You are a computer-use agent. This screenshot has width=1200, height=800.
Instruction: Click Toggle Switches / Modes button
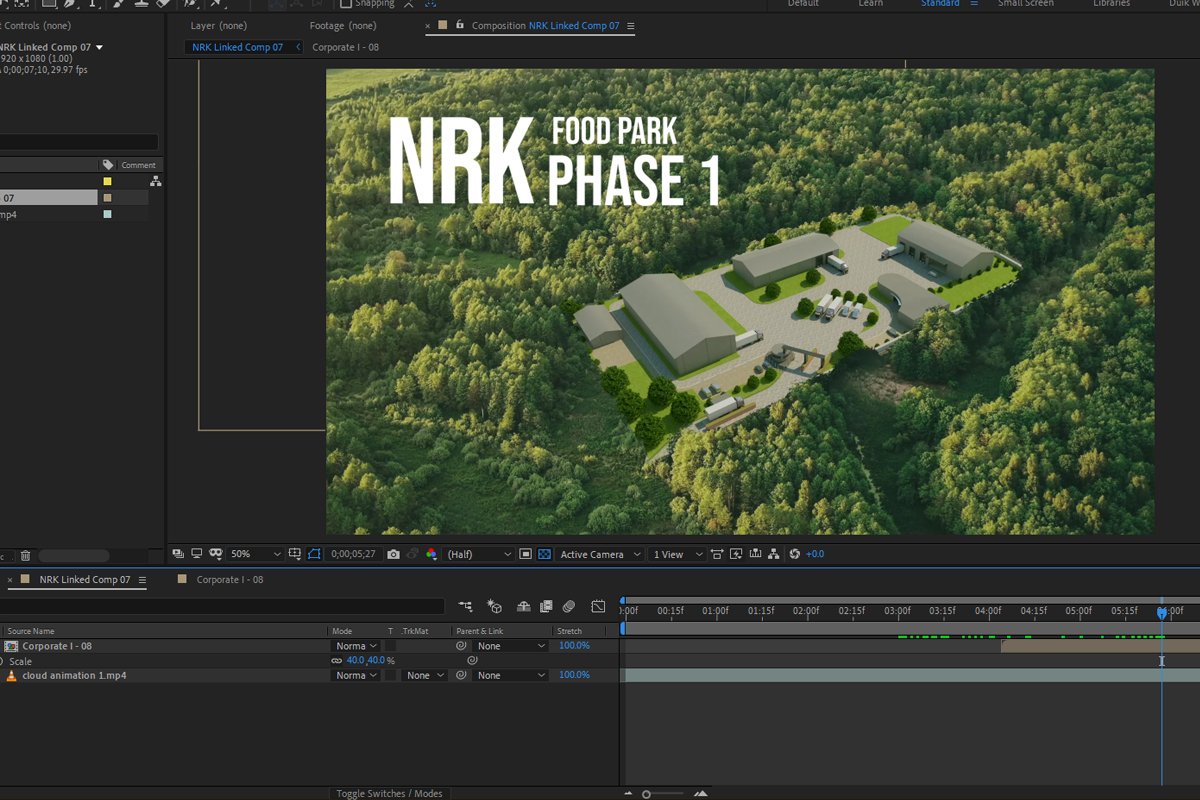point(389,793)
